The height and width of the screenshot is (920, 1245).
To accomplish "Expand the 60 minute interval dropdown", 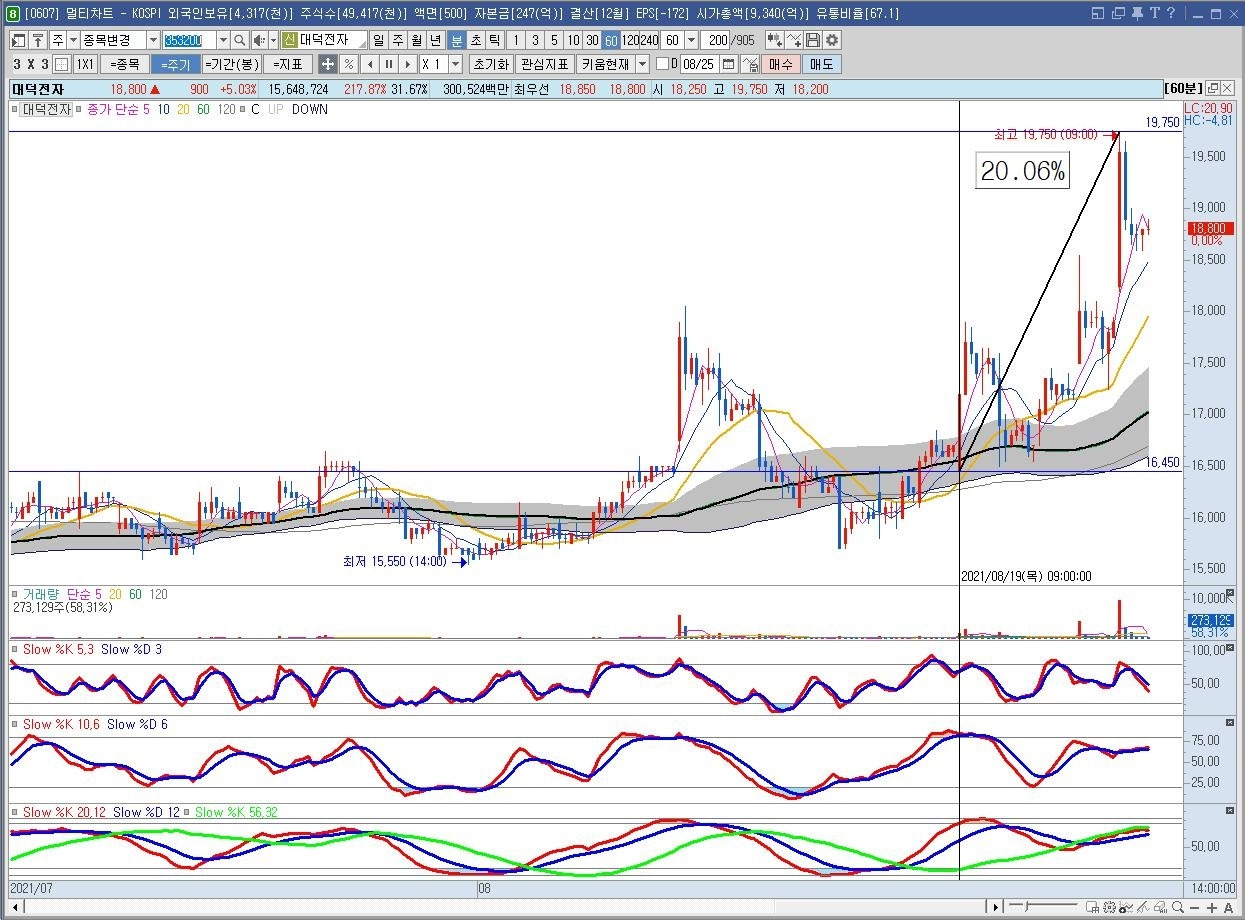I will tap(691, 40).
